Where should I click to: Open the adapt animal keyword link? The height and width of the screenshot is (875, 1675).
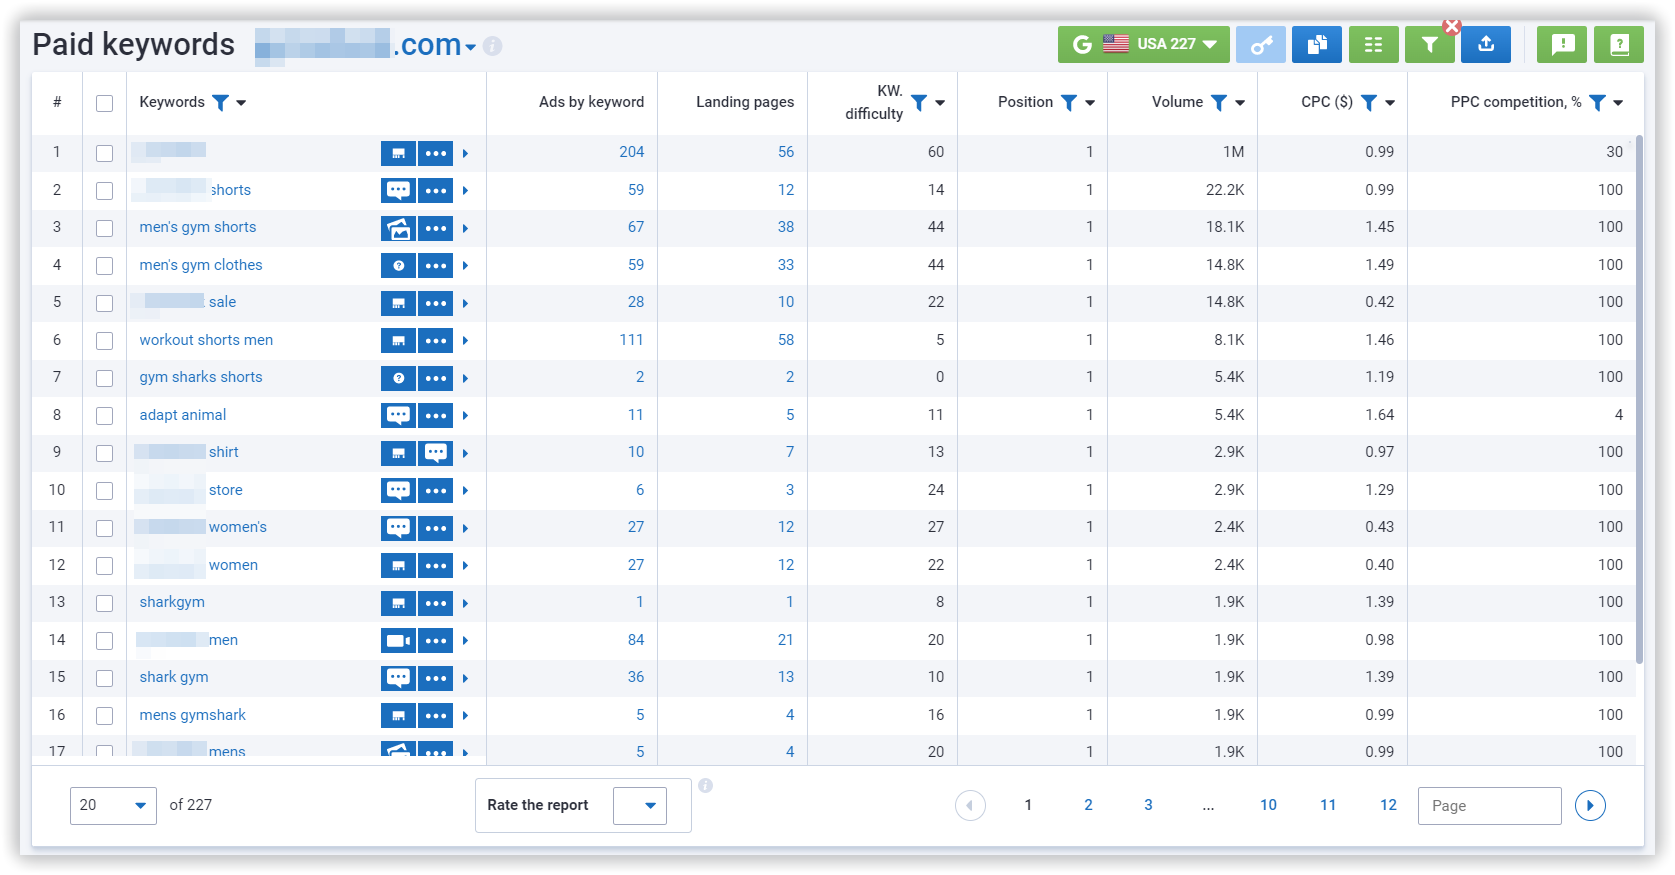[183, 415]
